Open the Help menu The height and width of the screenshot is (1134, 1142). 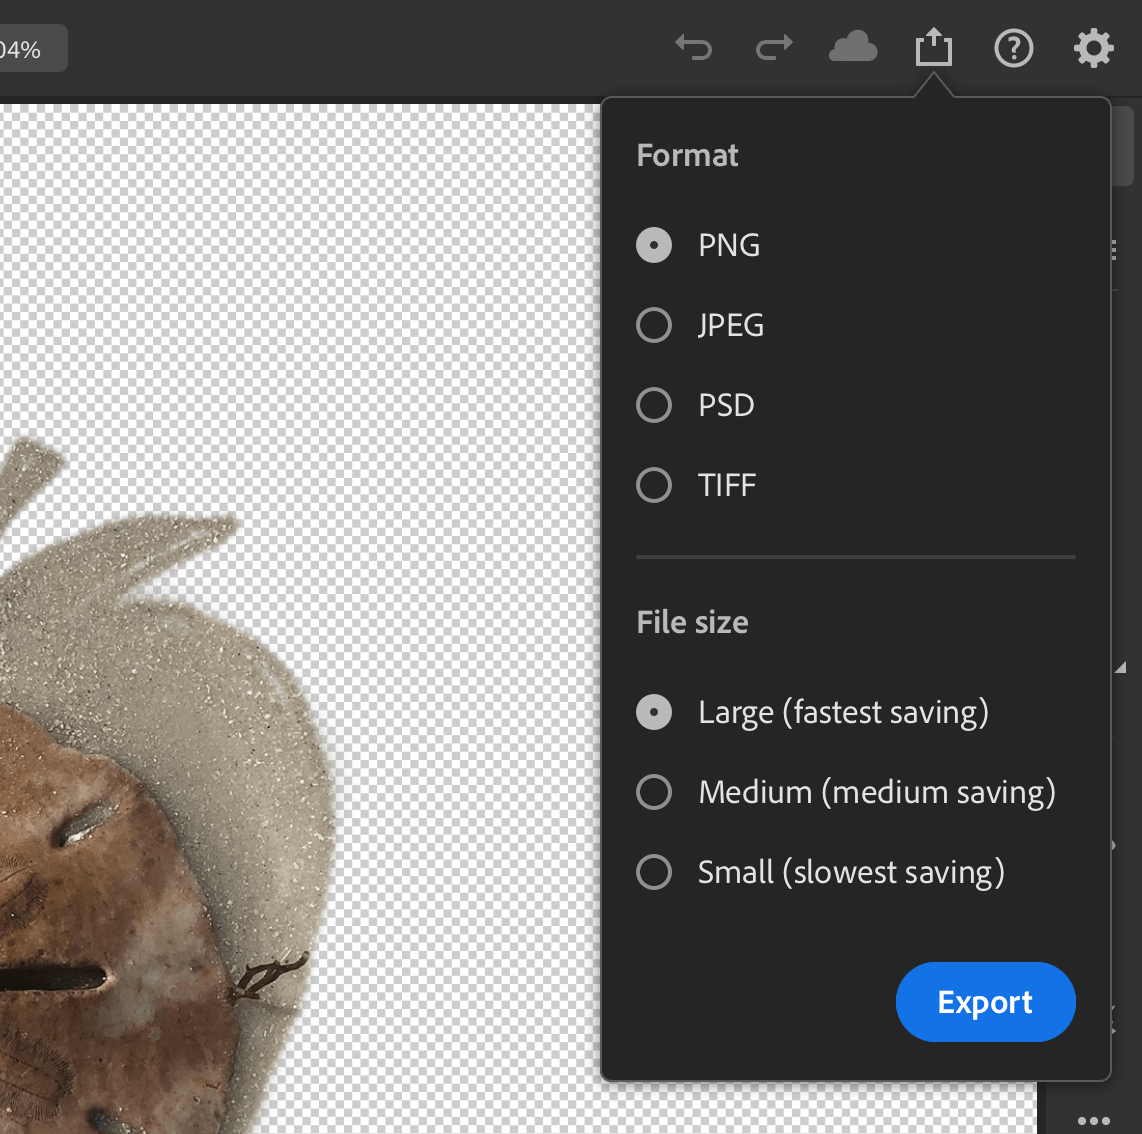coord(1014,47)
